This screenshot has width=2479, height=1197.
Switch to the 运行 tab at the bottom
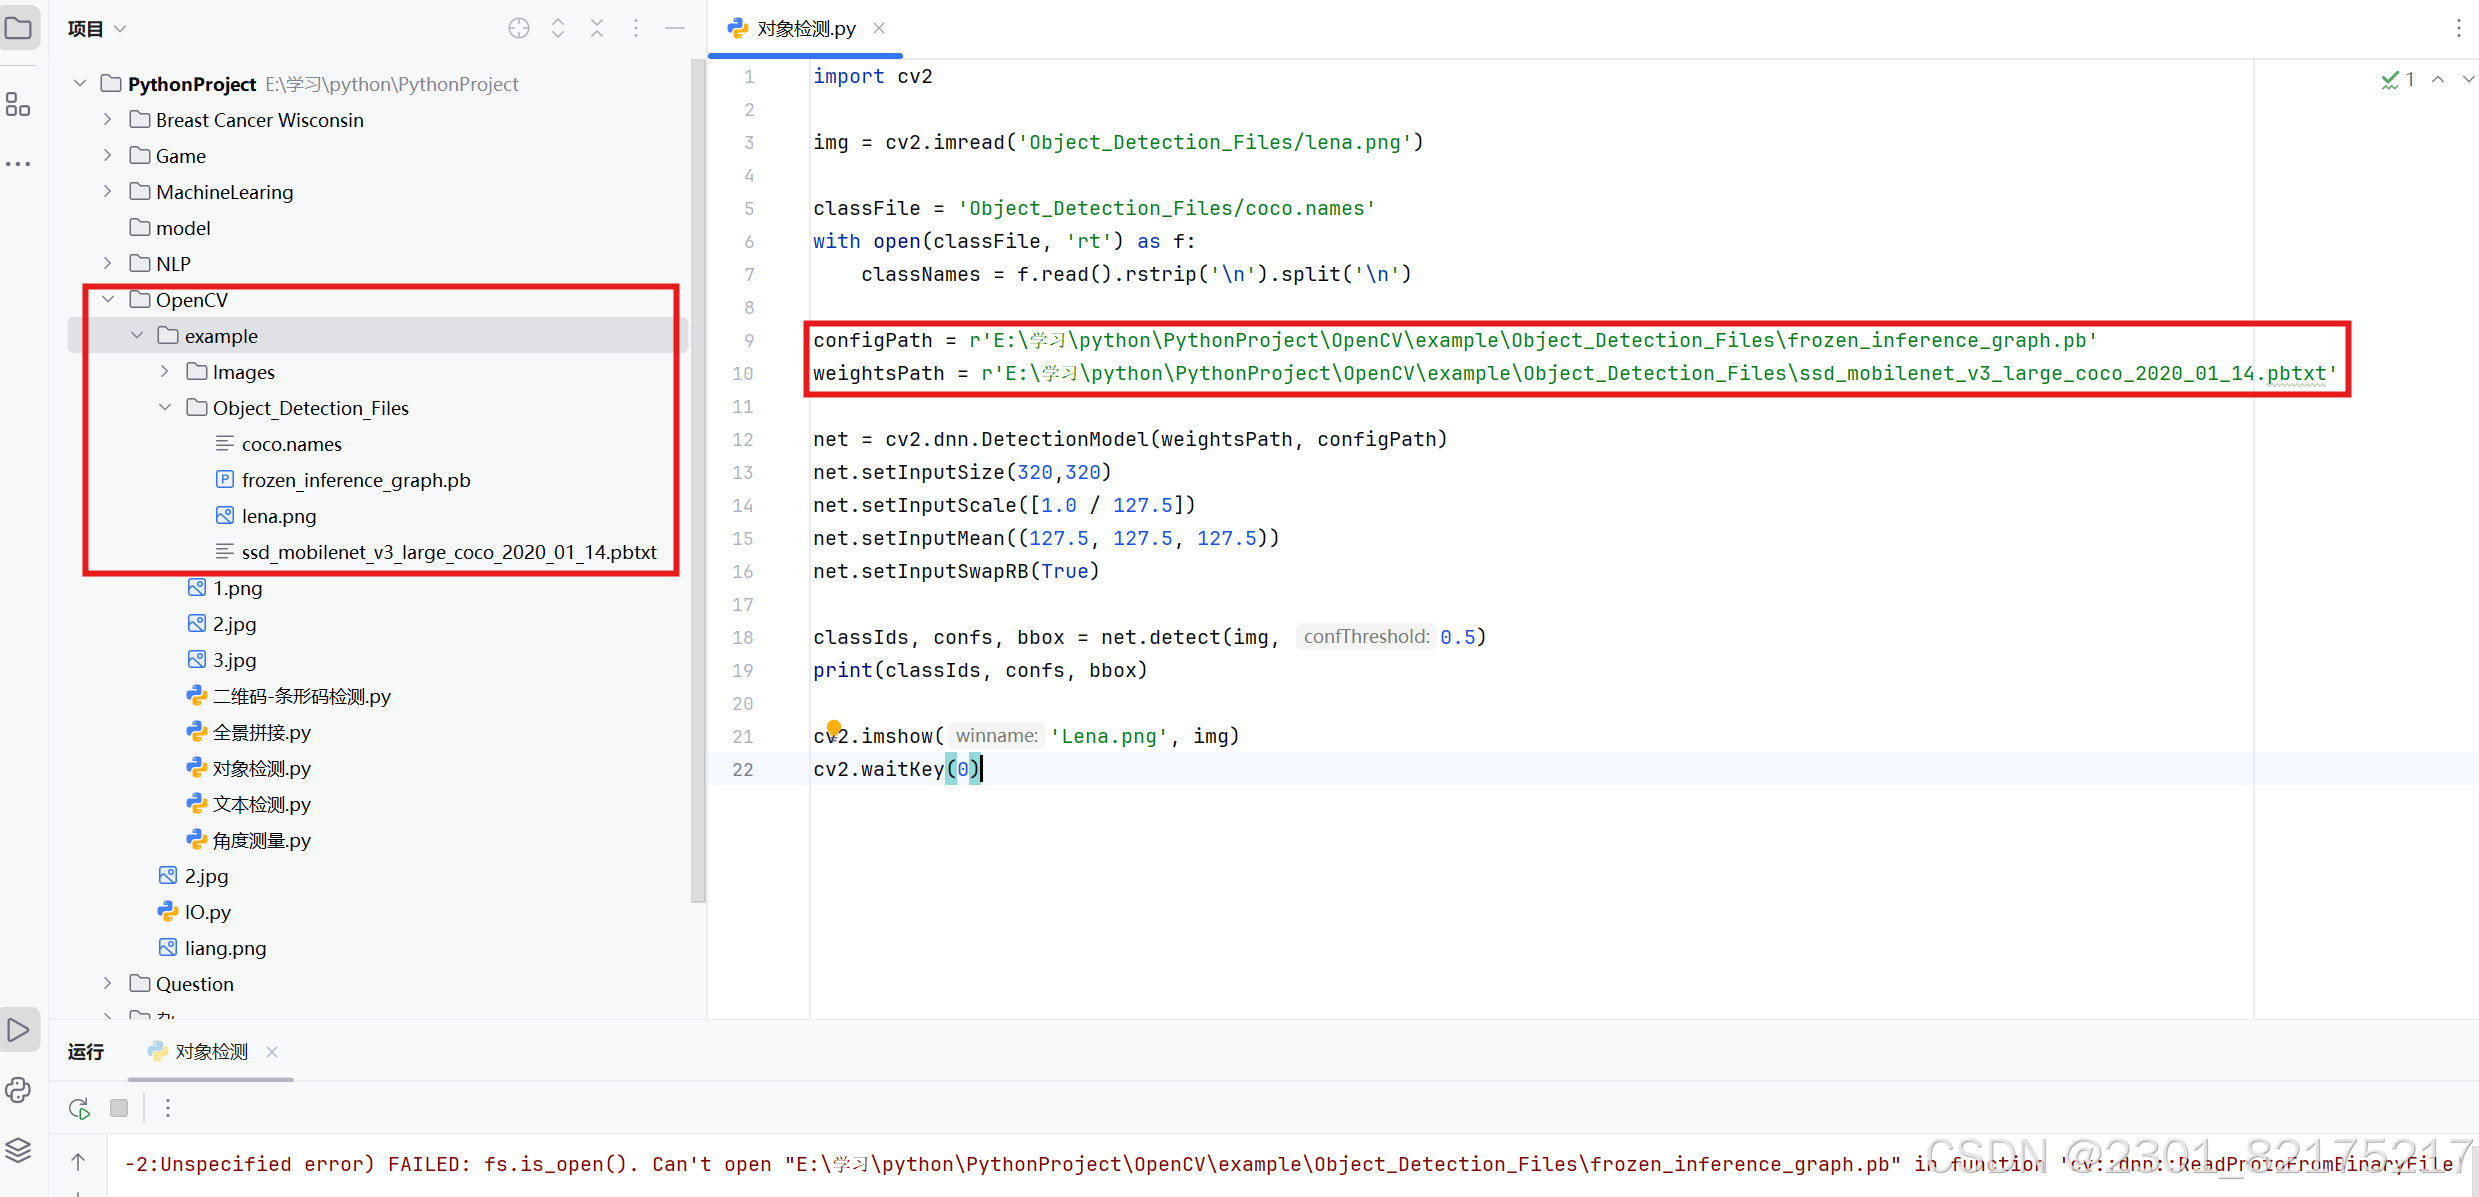(x=85, y=1051)
